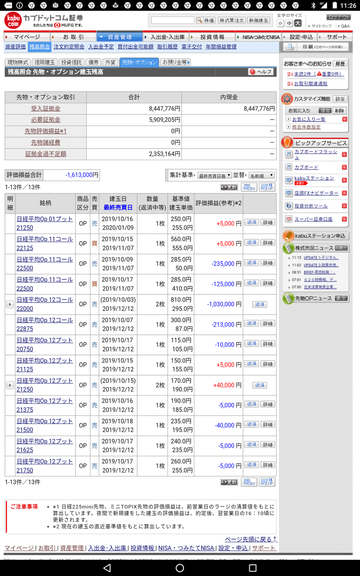Click the search magnifier 株価 button

tap(206, 20)
